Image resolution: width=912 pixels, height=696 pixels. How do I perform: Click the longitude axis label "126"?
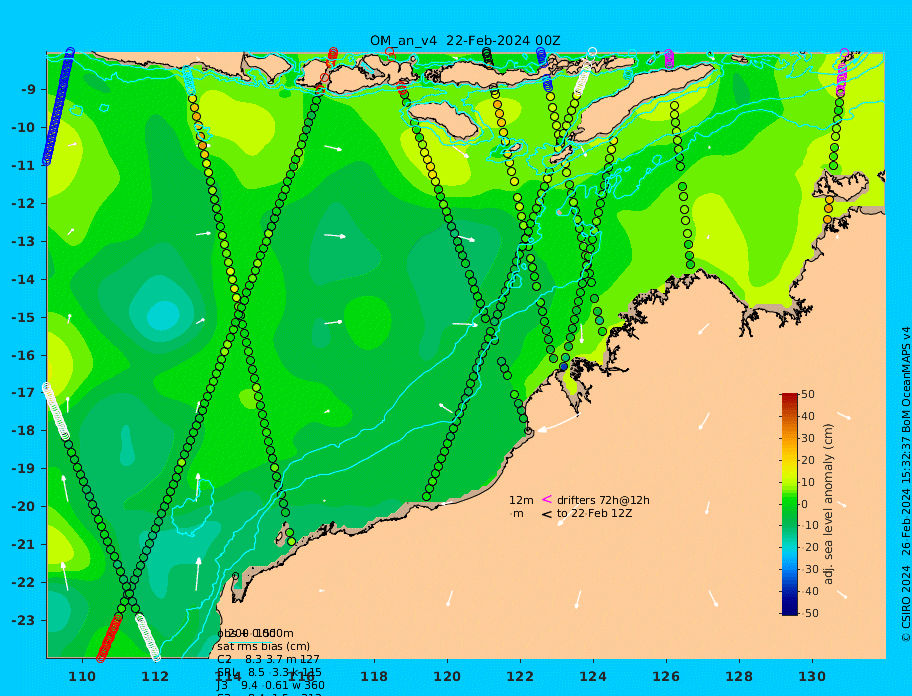click(666, 677)
